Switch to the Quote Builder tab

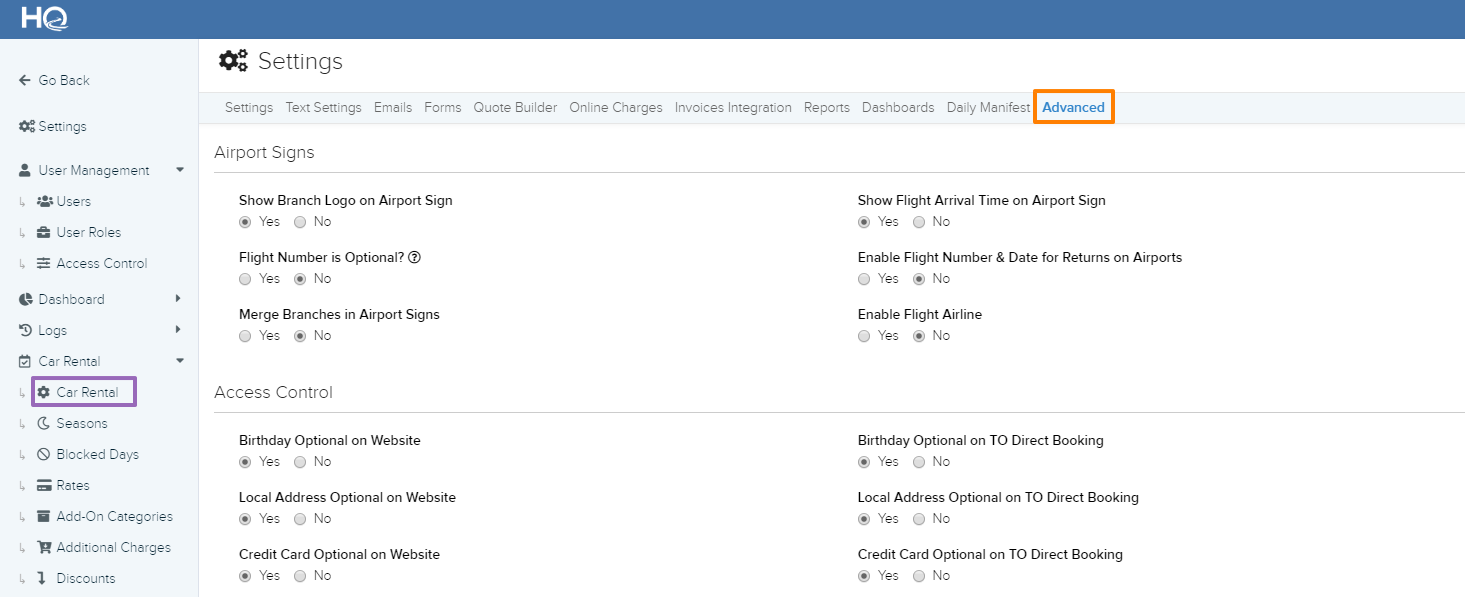pyautogui.click(x=515, y=107)
